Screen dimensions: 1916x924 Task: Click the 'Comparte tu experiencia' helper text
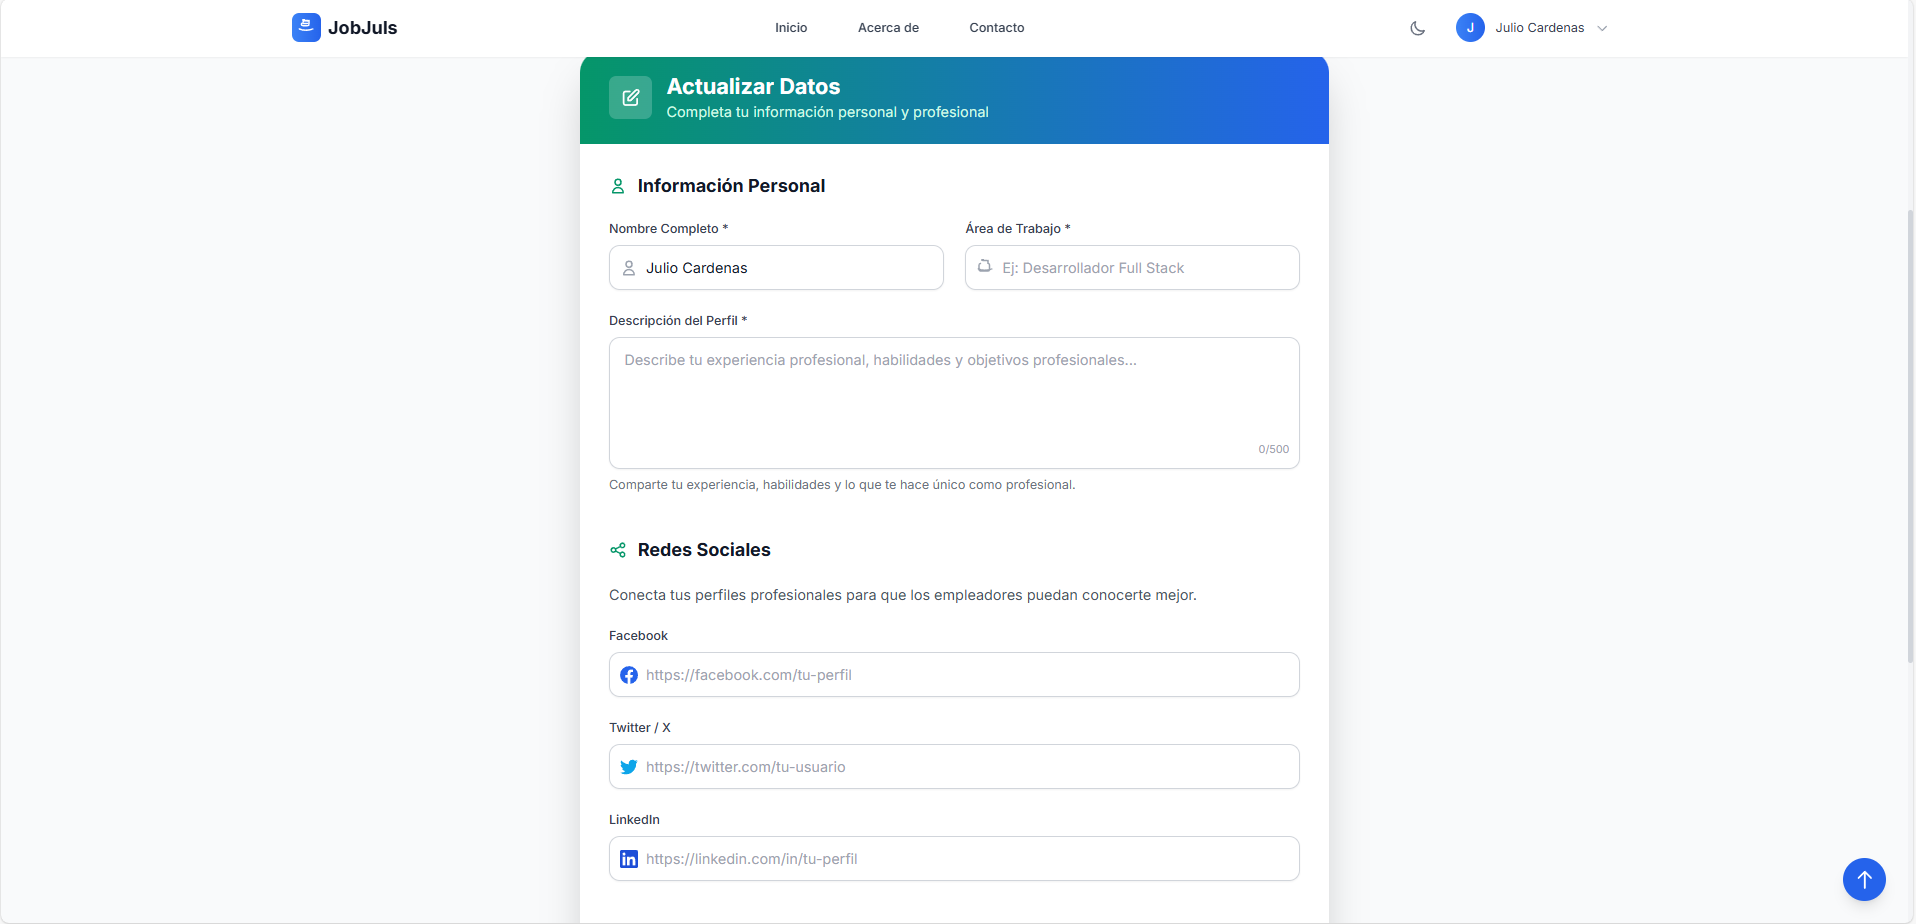click(842, 485)
